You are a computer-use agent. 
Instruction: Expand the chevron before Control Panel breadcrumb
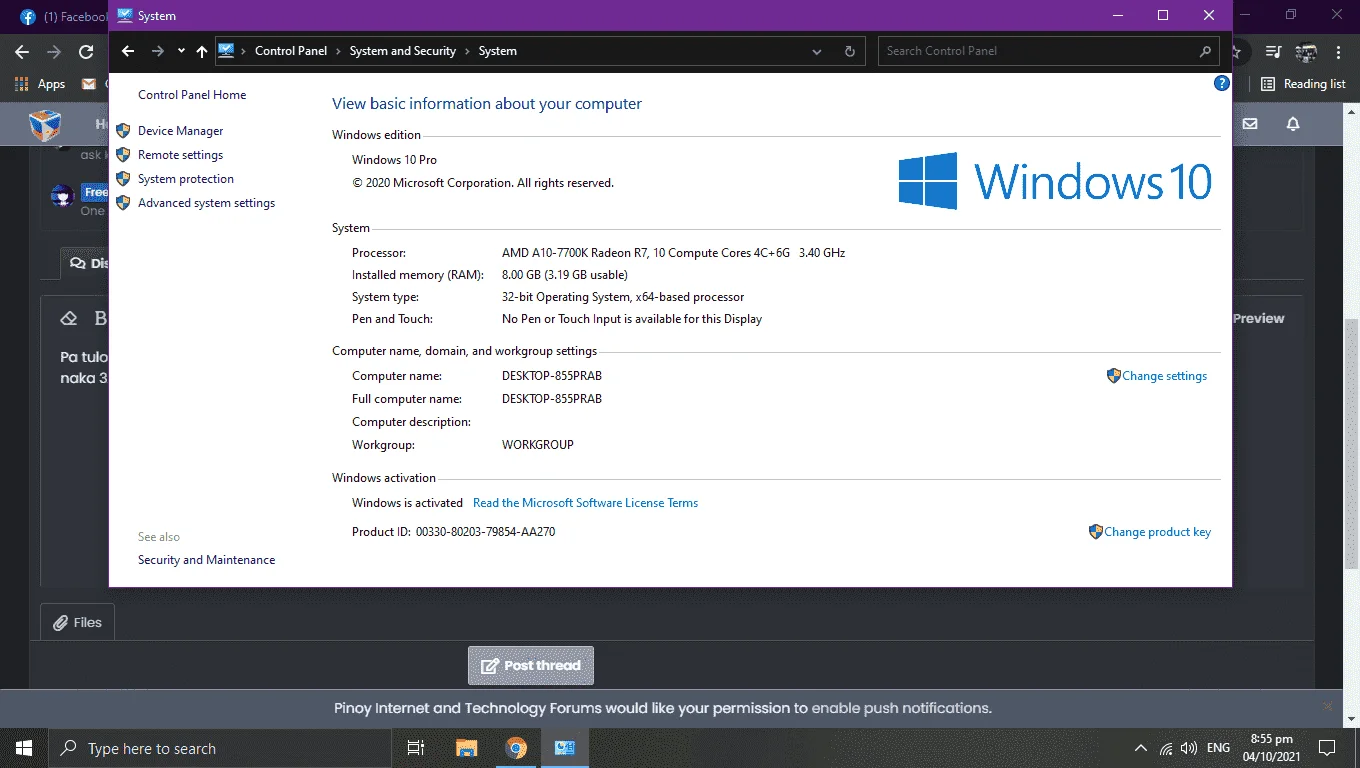tap(243, 51)
